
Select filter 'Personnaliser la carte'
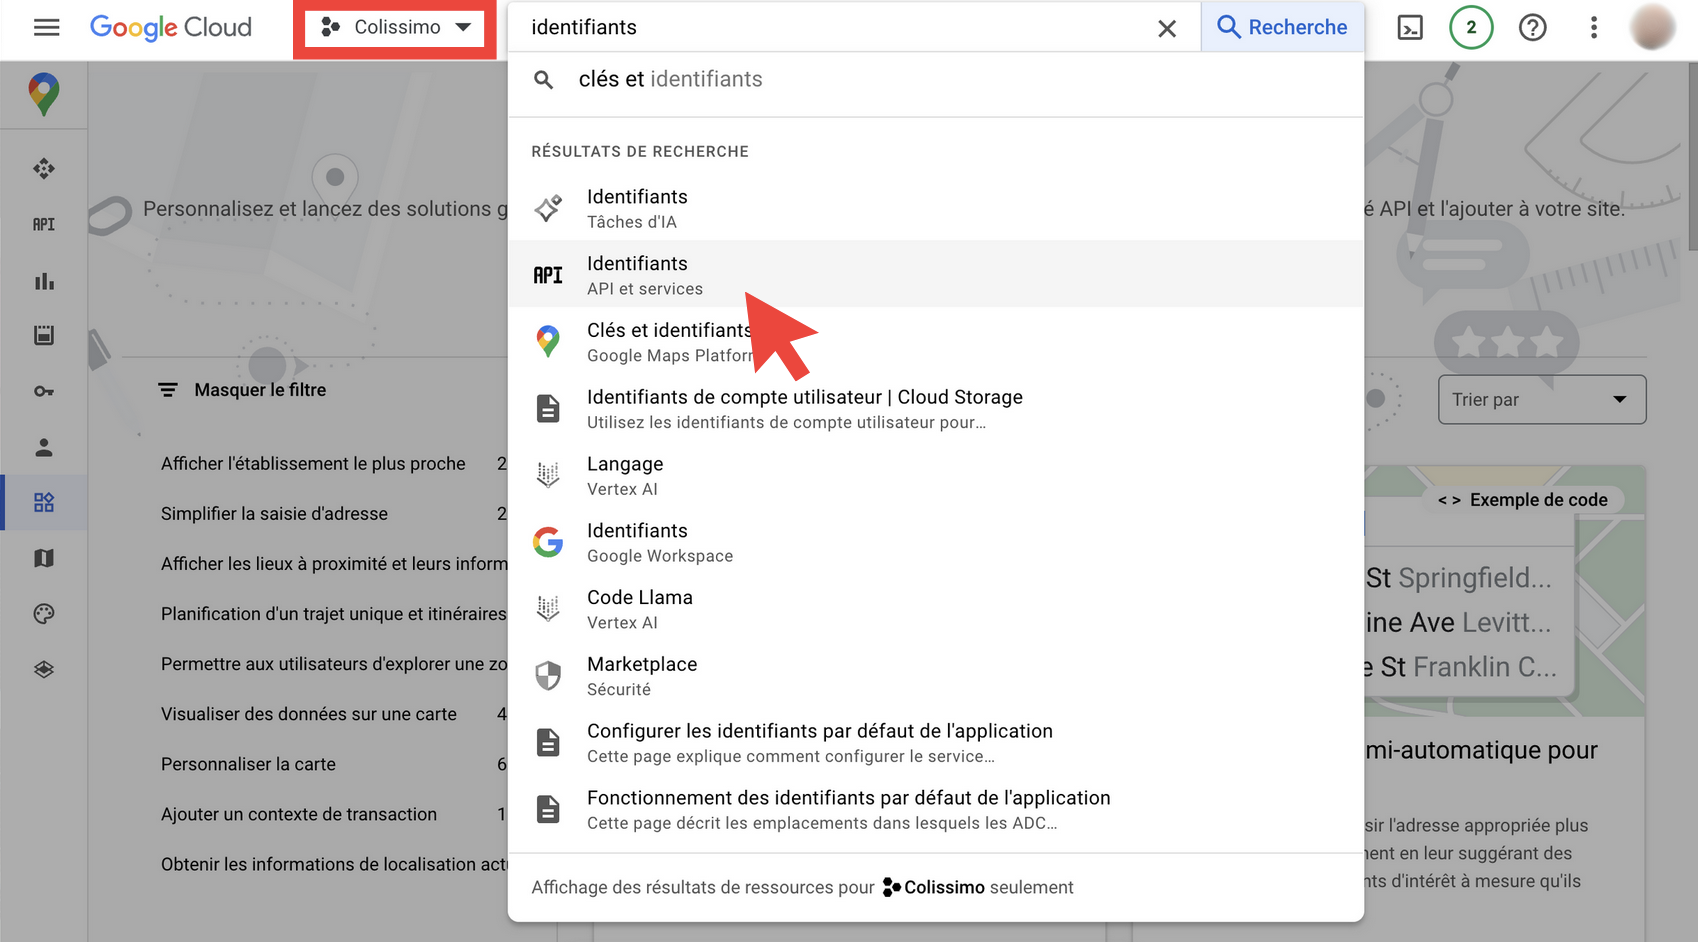pos(248,764)
